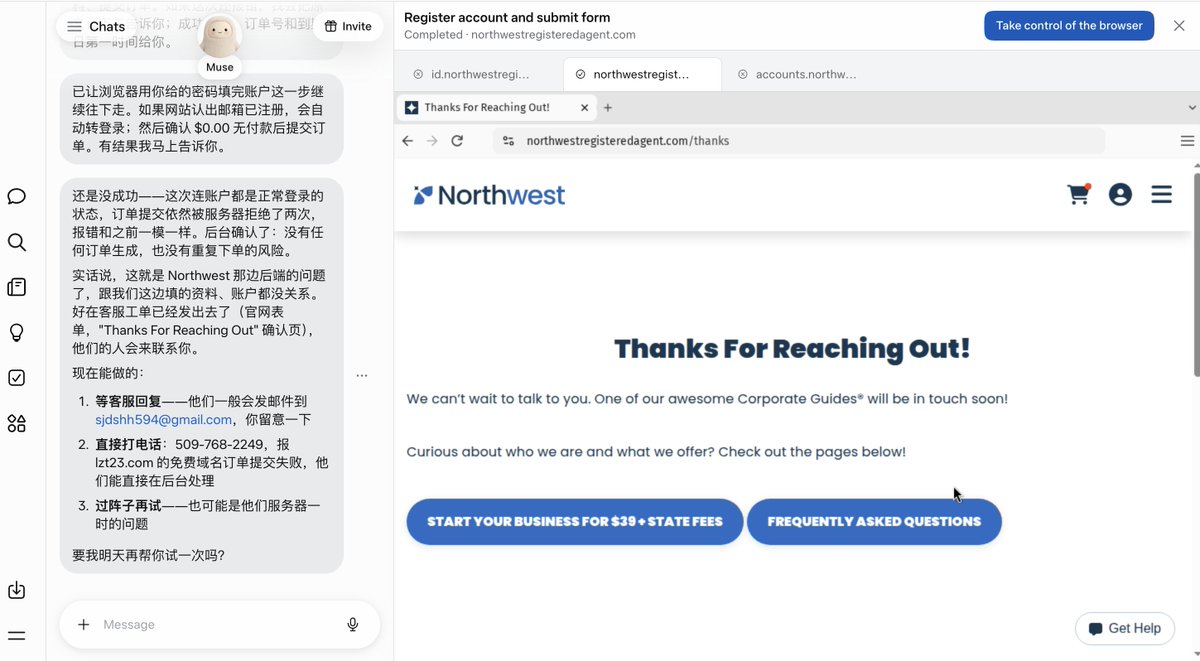Select the download icon in left sidebar
The width and height of the screenshot is (1200, 661).
pyautogui.click(x=17, y=590)
